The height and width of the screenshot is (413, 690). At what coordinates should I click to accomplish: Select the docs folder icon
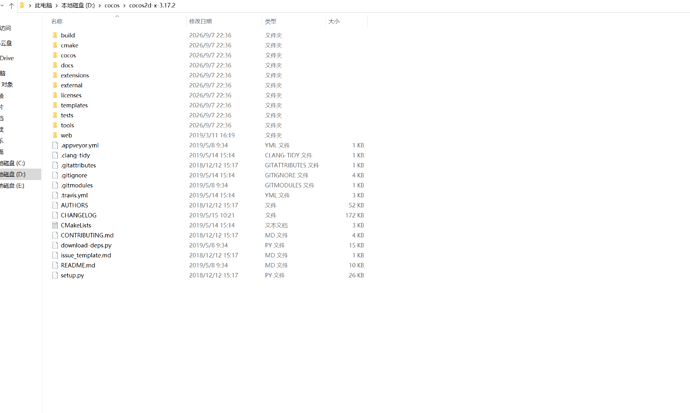point(55,65)
